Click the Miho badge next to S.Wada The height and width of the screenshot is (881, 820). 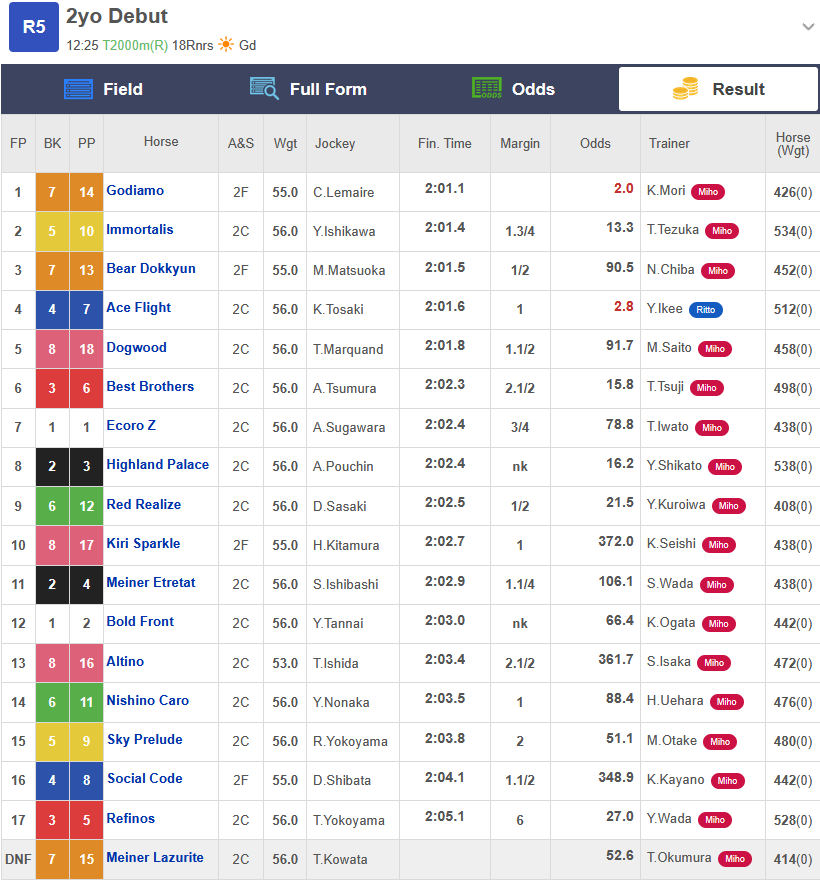pyautogui.click(x=717, y=585)
